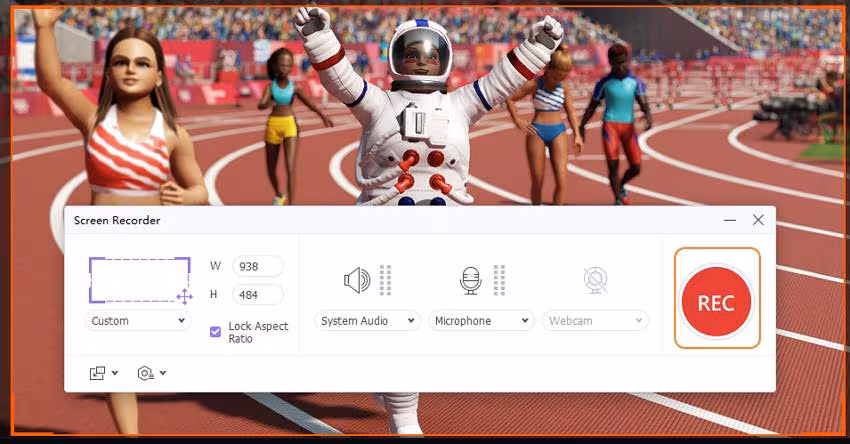Open the Webcam dropdown
Viewport: 850px width, 444px height.
[x=595, y=321]
